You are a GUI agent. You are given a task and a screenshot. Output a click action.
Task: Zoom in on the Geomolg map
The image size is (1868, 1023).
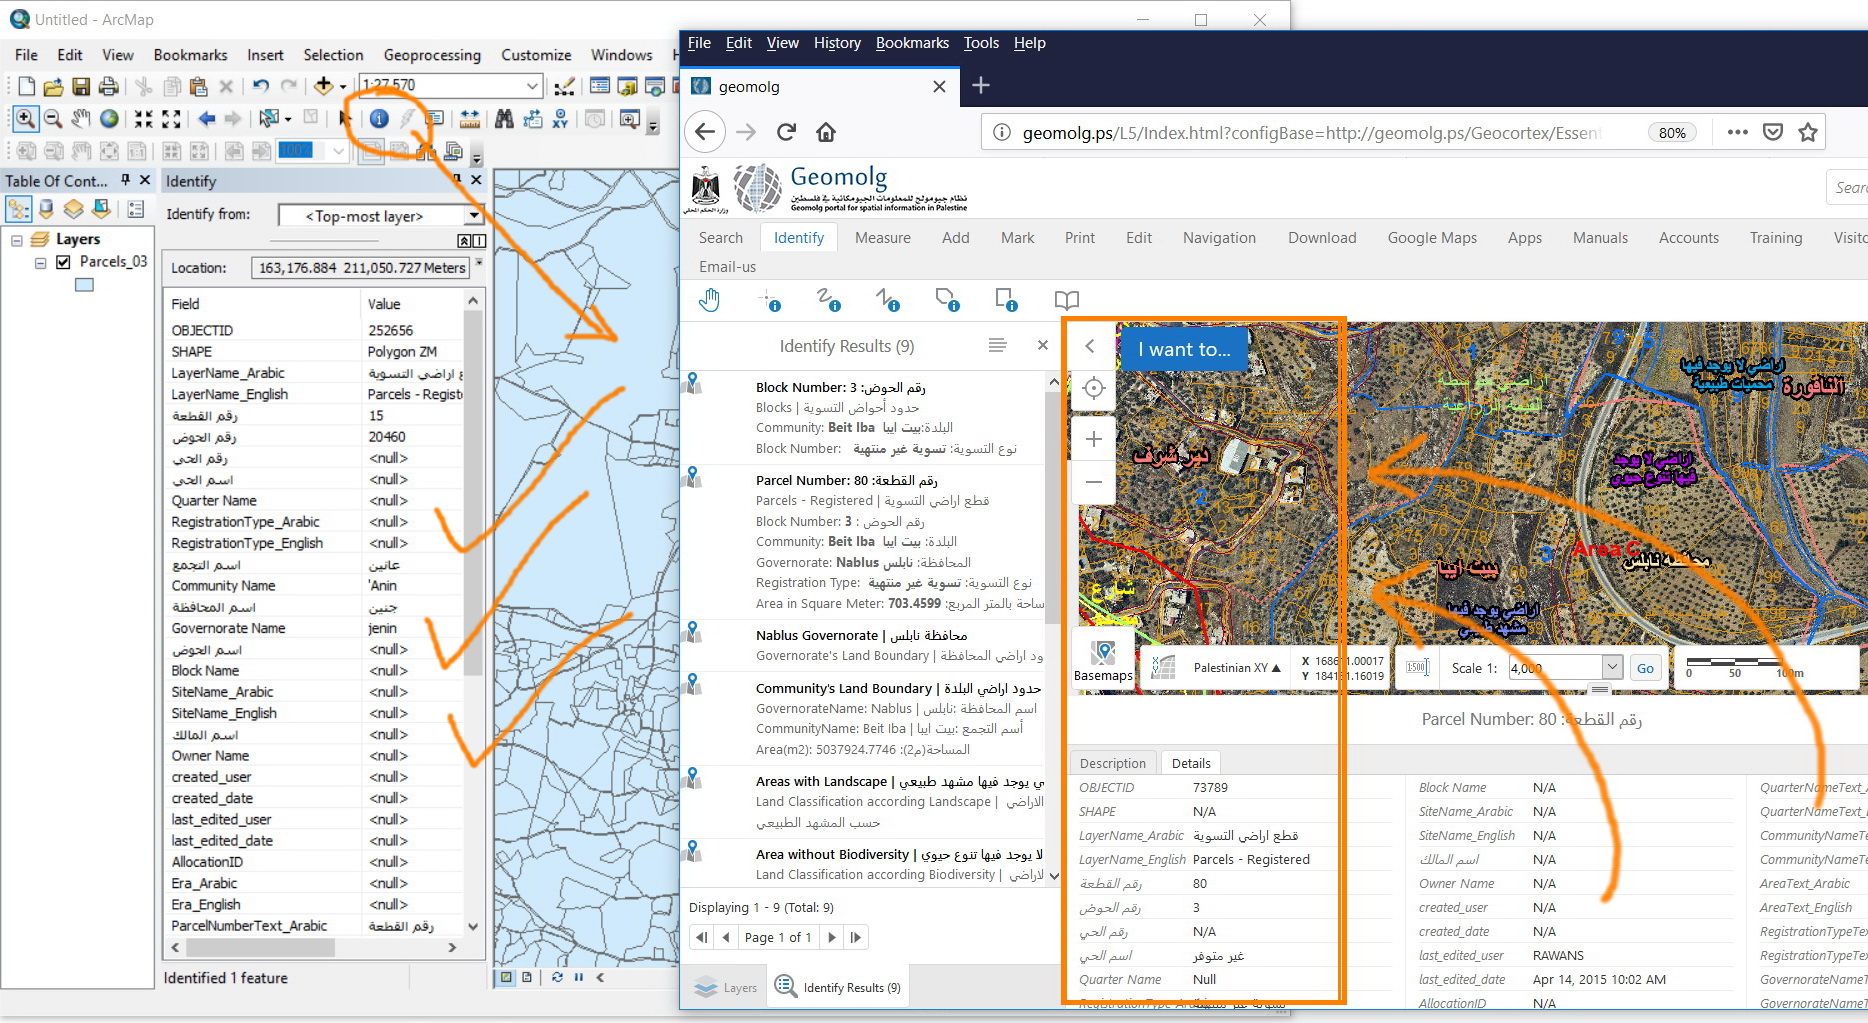(x=1094, y=439)
